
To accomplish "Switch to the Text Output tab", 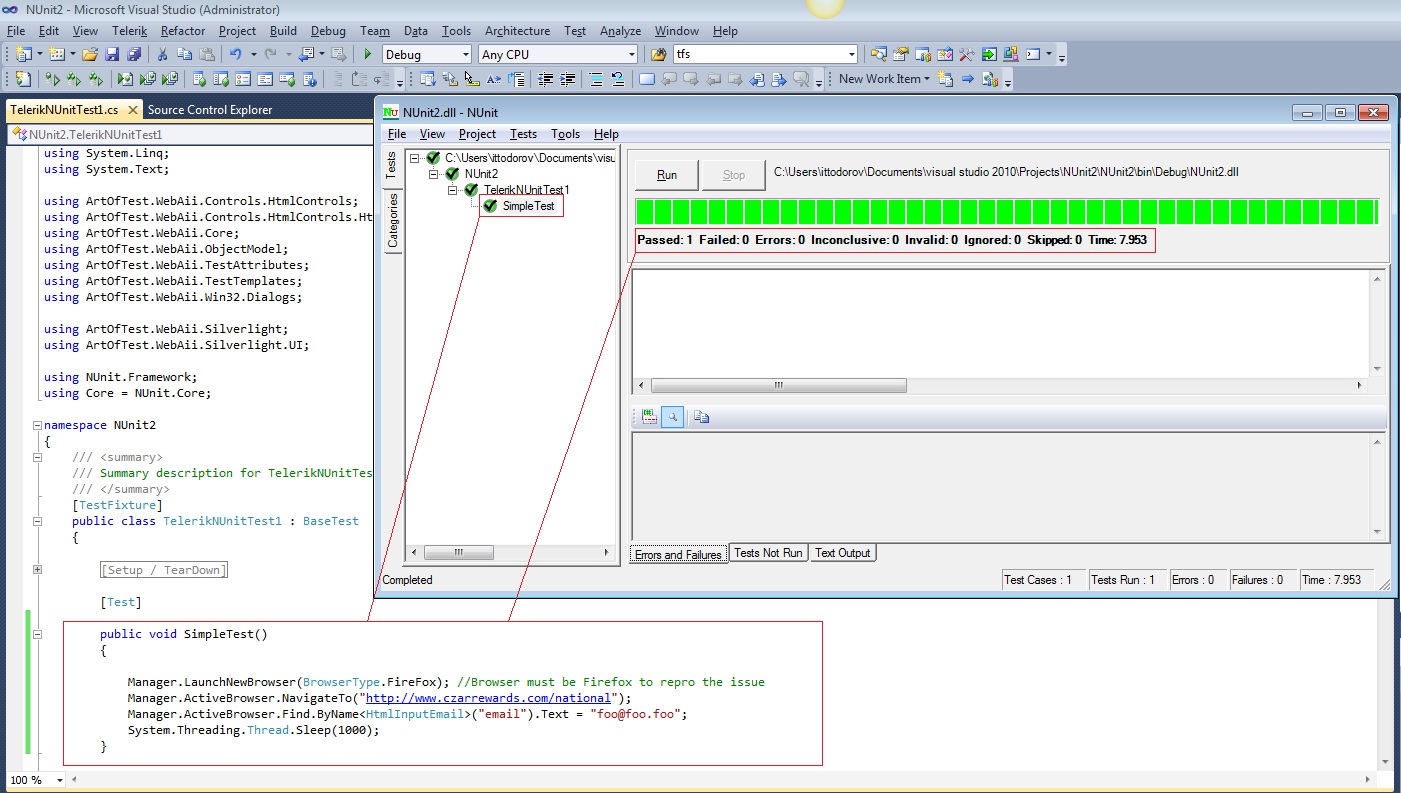I will click(x=842, y=553).
